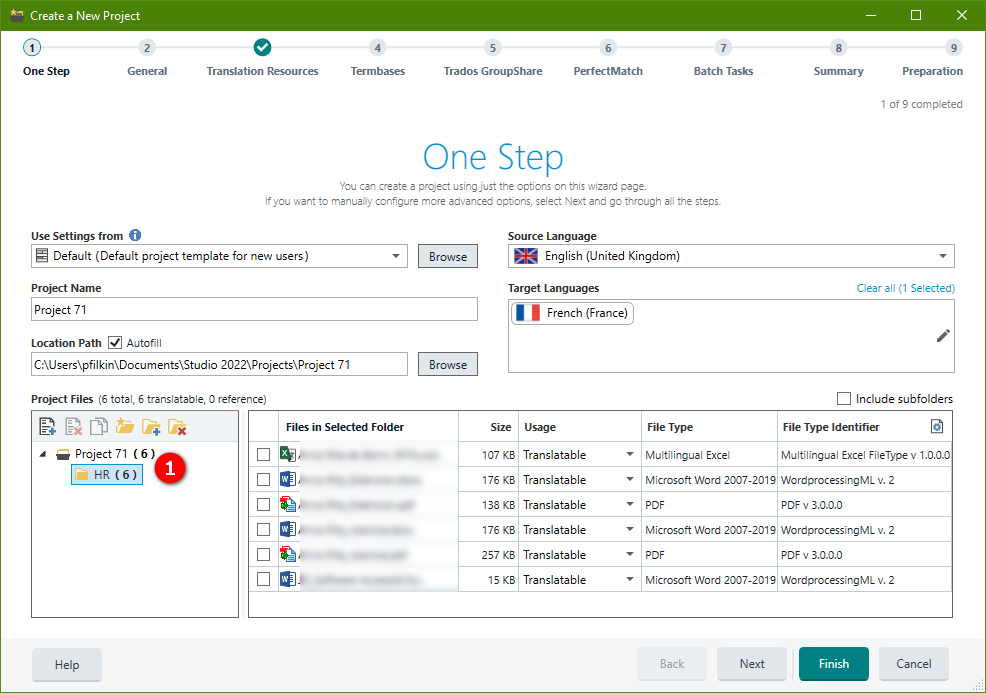986x693 pixels.
Task: Click the Add Files icon in Project Files toolbar
Action: pos(47,426)
